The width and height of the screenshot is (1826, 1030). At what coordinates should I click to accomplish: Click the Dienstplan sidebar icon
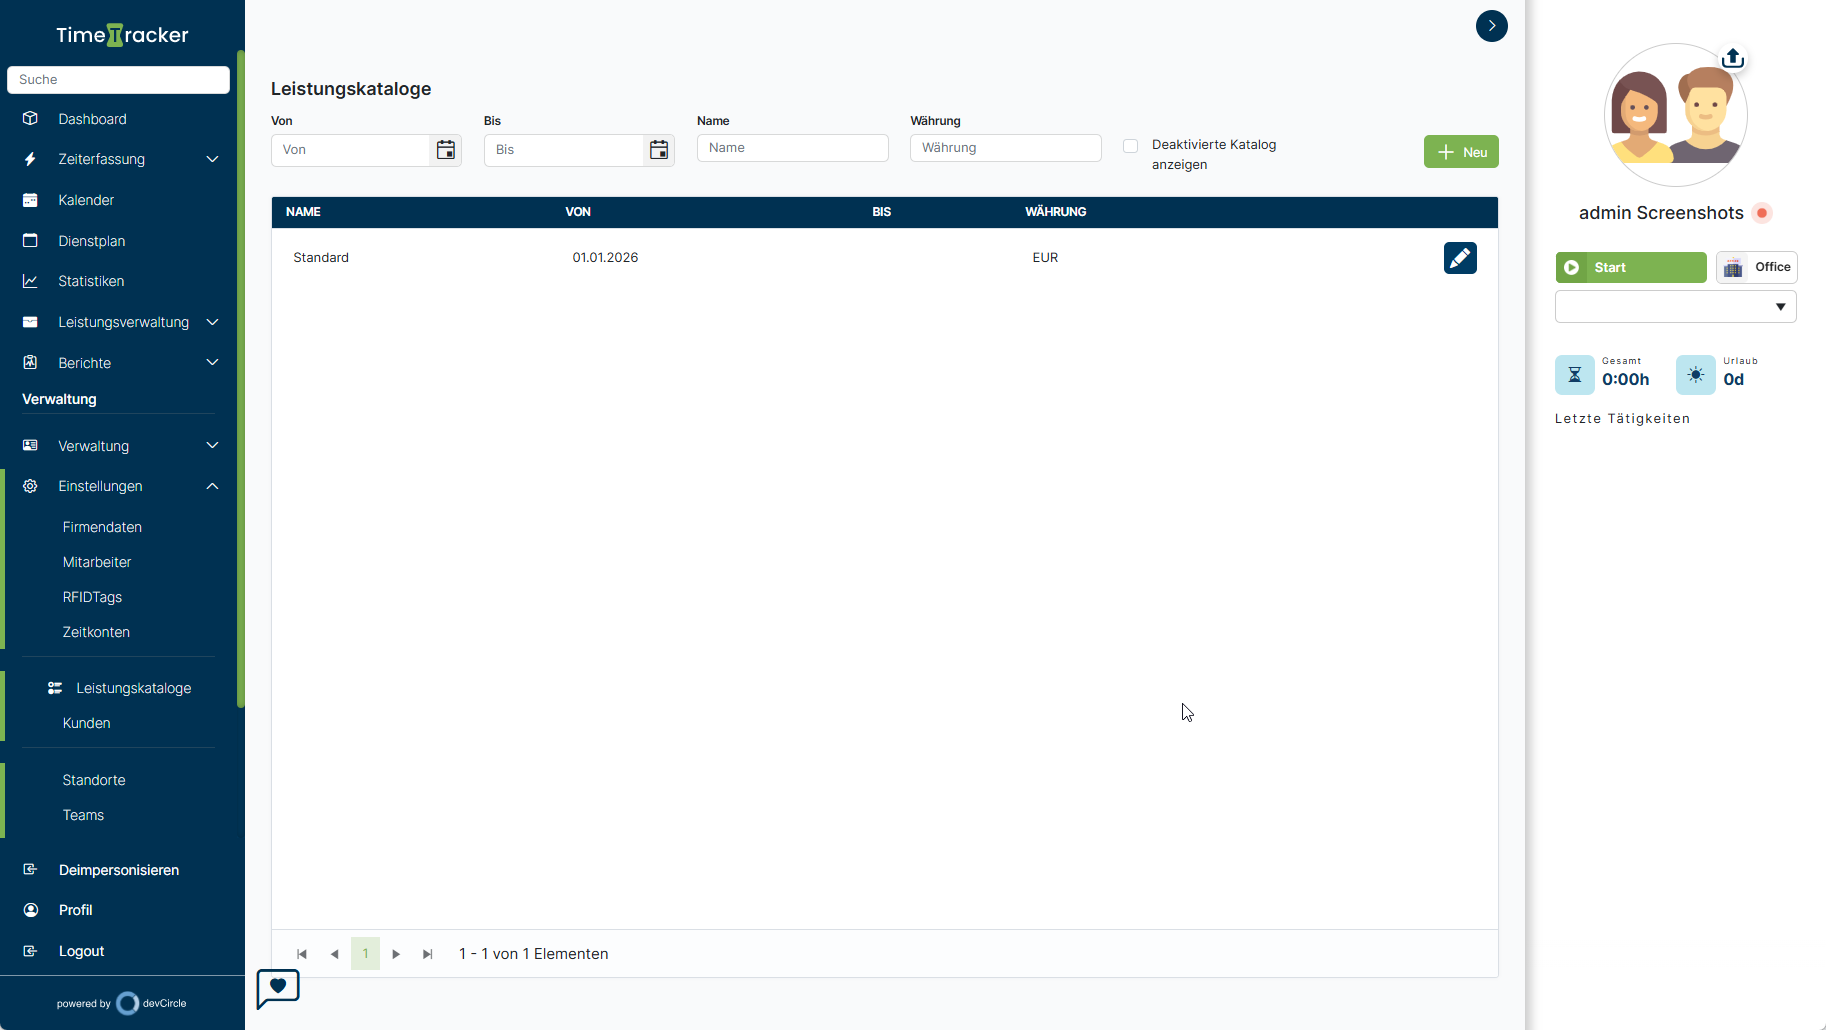point(30,240)
